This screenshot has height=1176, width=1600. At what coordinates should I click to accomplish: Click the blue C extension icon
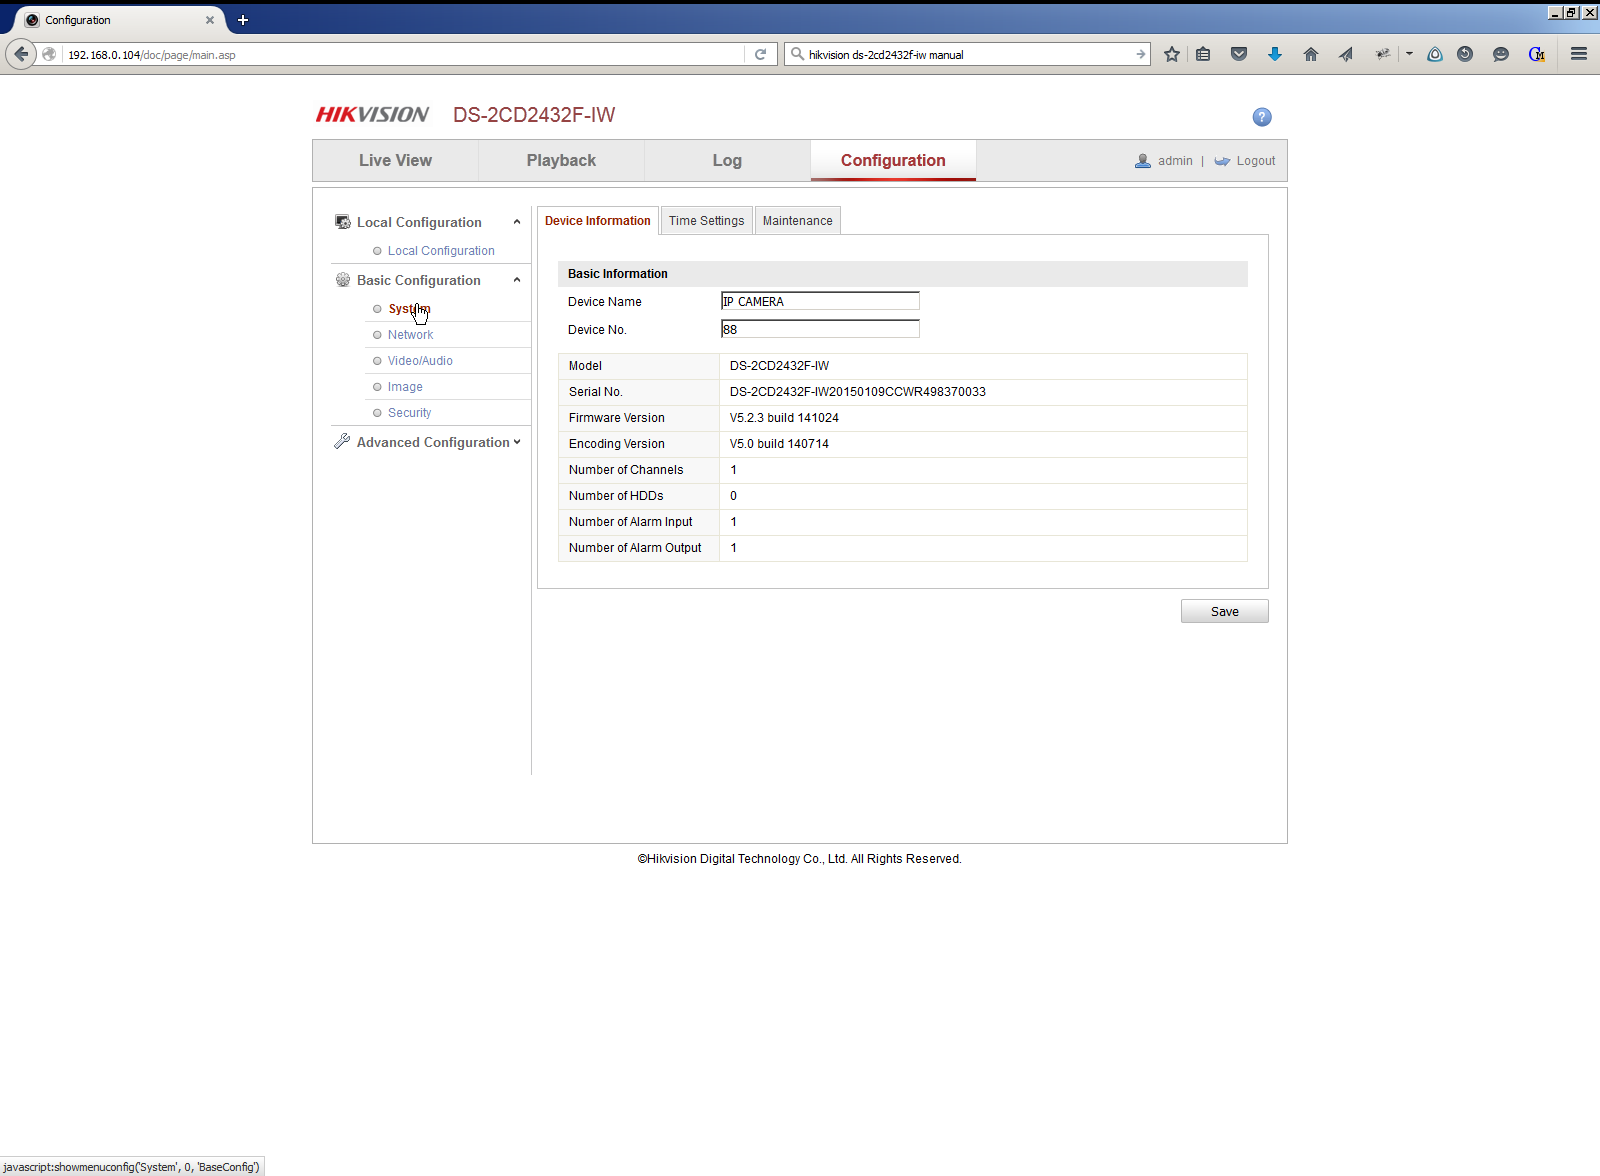1537,54
